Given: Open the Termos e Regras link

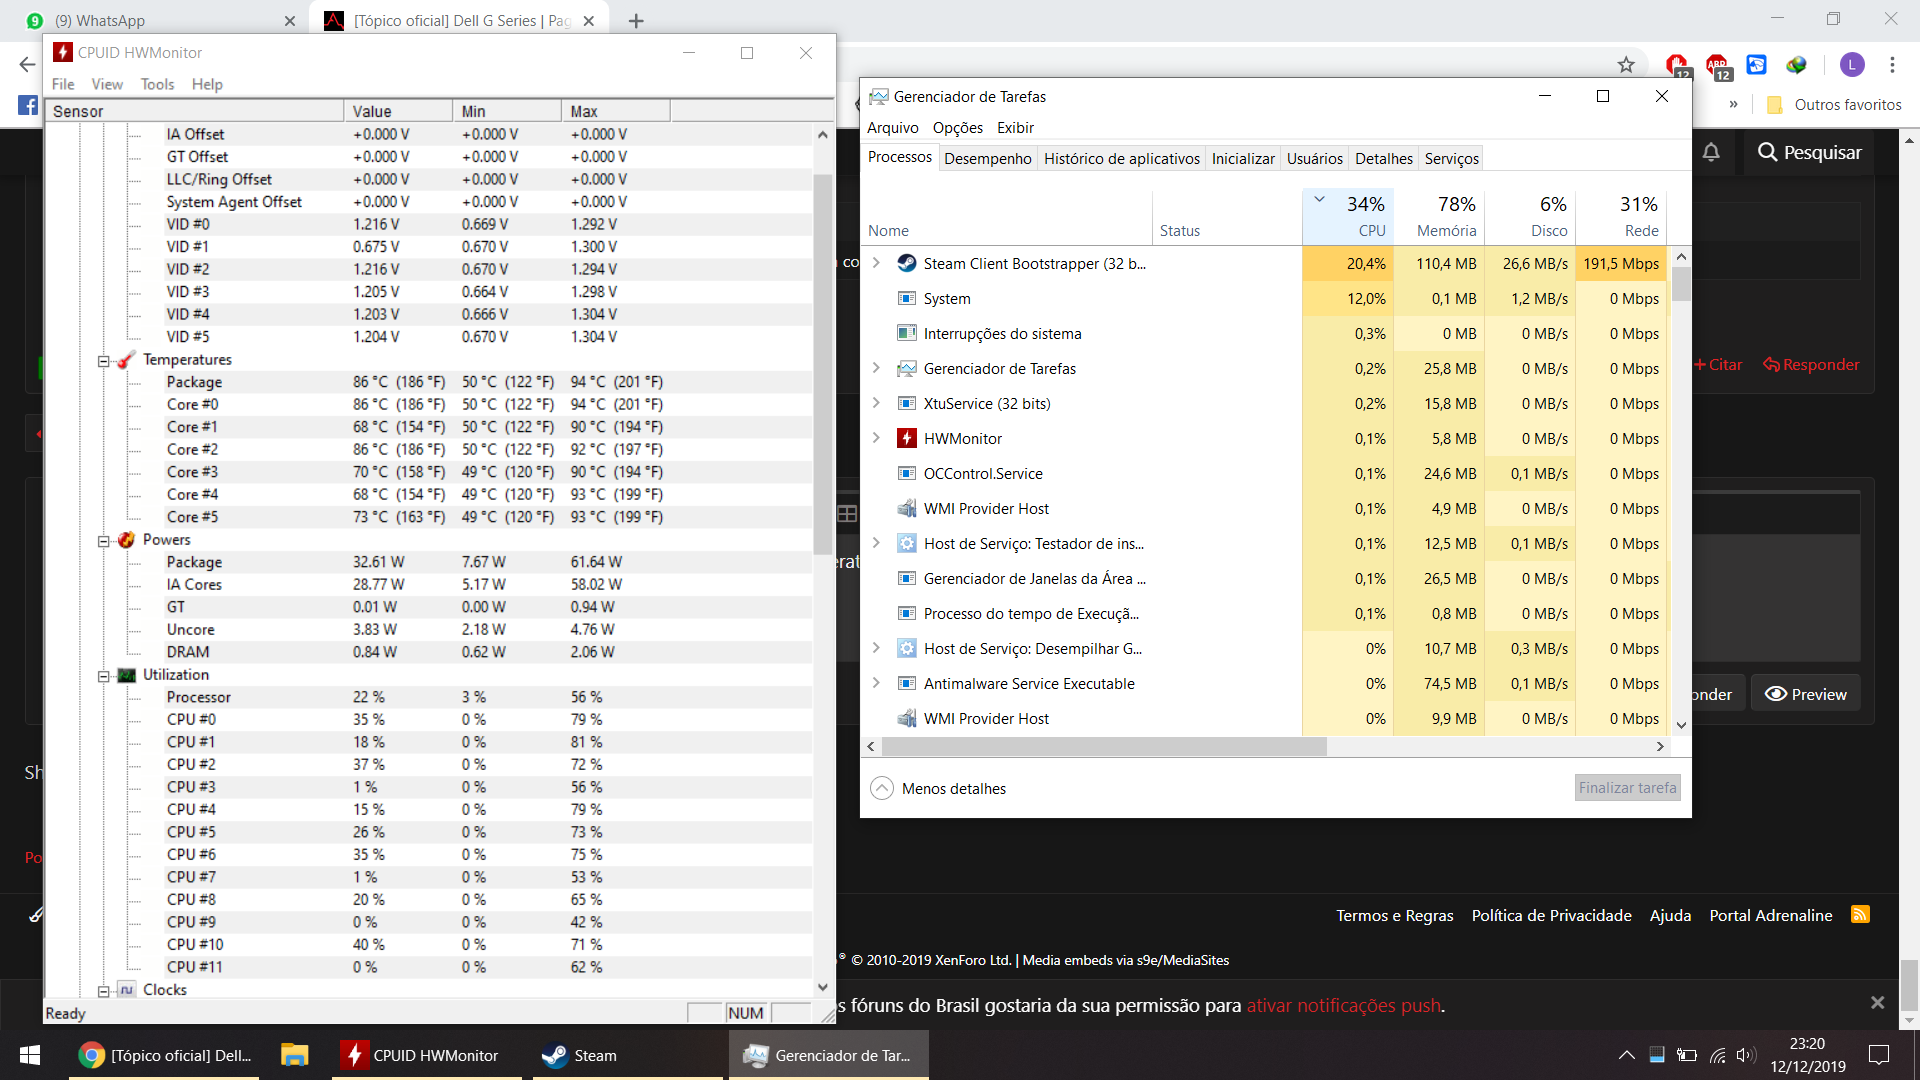Looking at the screenshot, I should pyautogui.click(x=1394, y=915).
